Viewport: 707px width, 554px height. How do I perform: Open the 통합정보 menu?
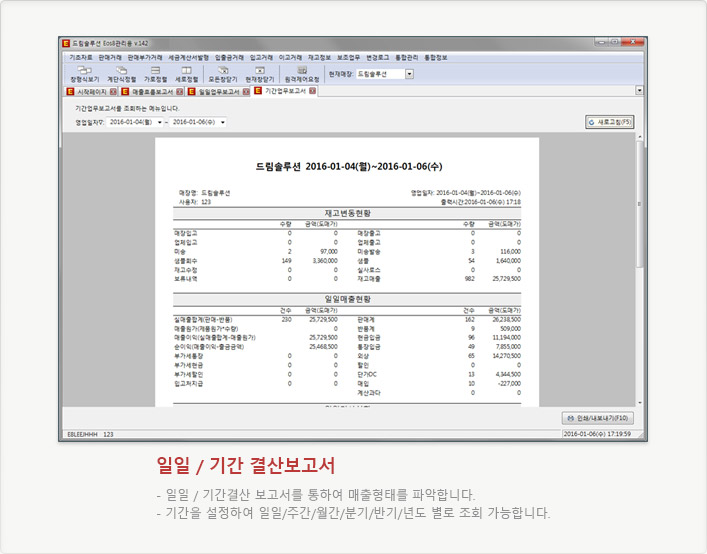coord(436,58)
